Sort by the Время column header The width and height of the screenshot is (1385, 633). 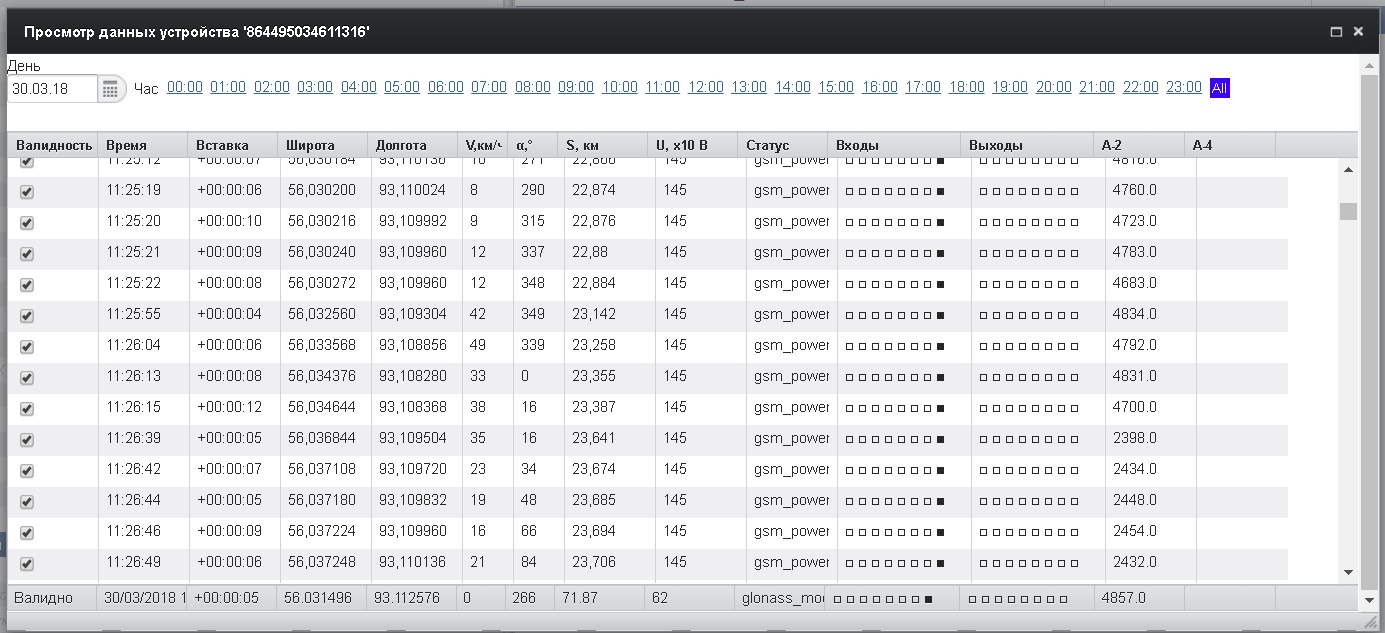(x=126, y=146)
